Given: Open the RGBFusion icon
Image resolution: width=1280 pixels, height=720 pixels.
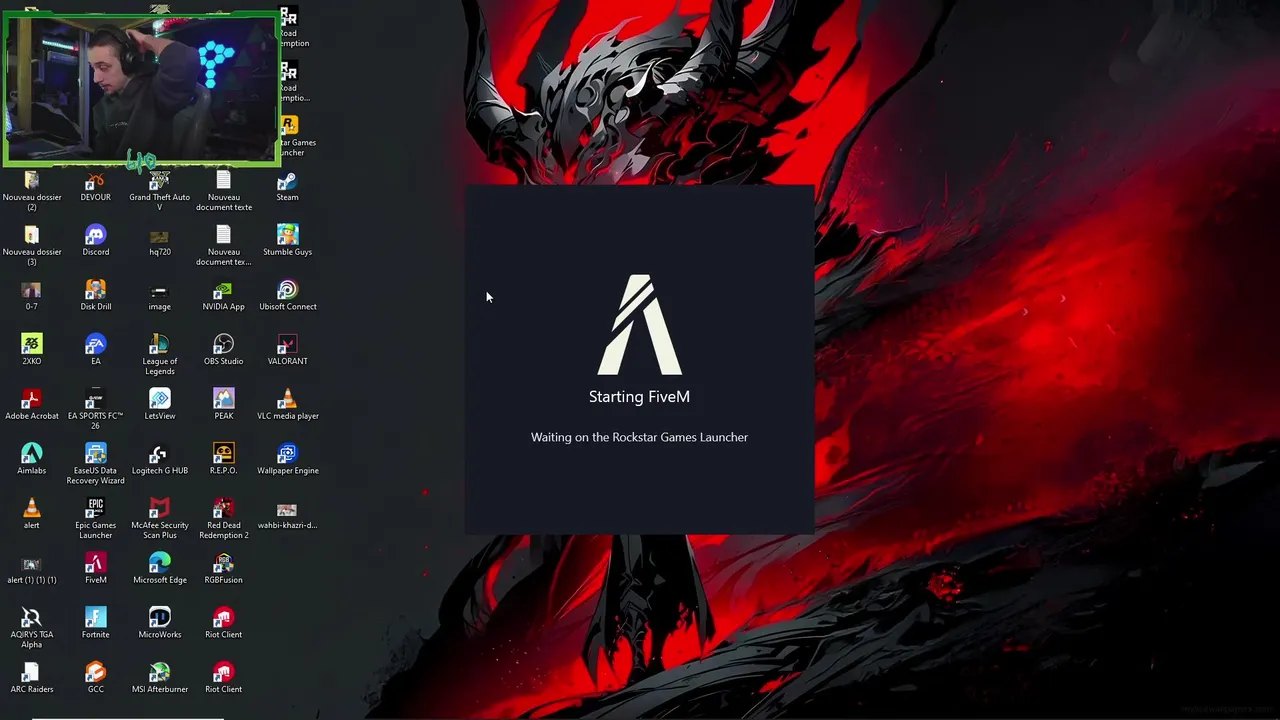Looking at the screenshot, I should pyautogui.click(x=223, y=569).
